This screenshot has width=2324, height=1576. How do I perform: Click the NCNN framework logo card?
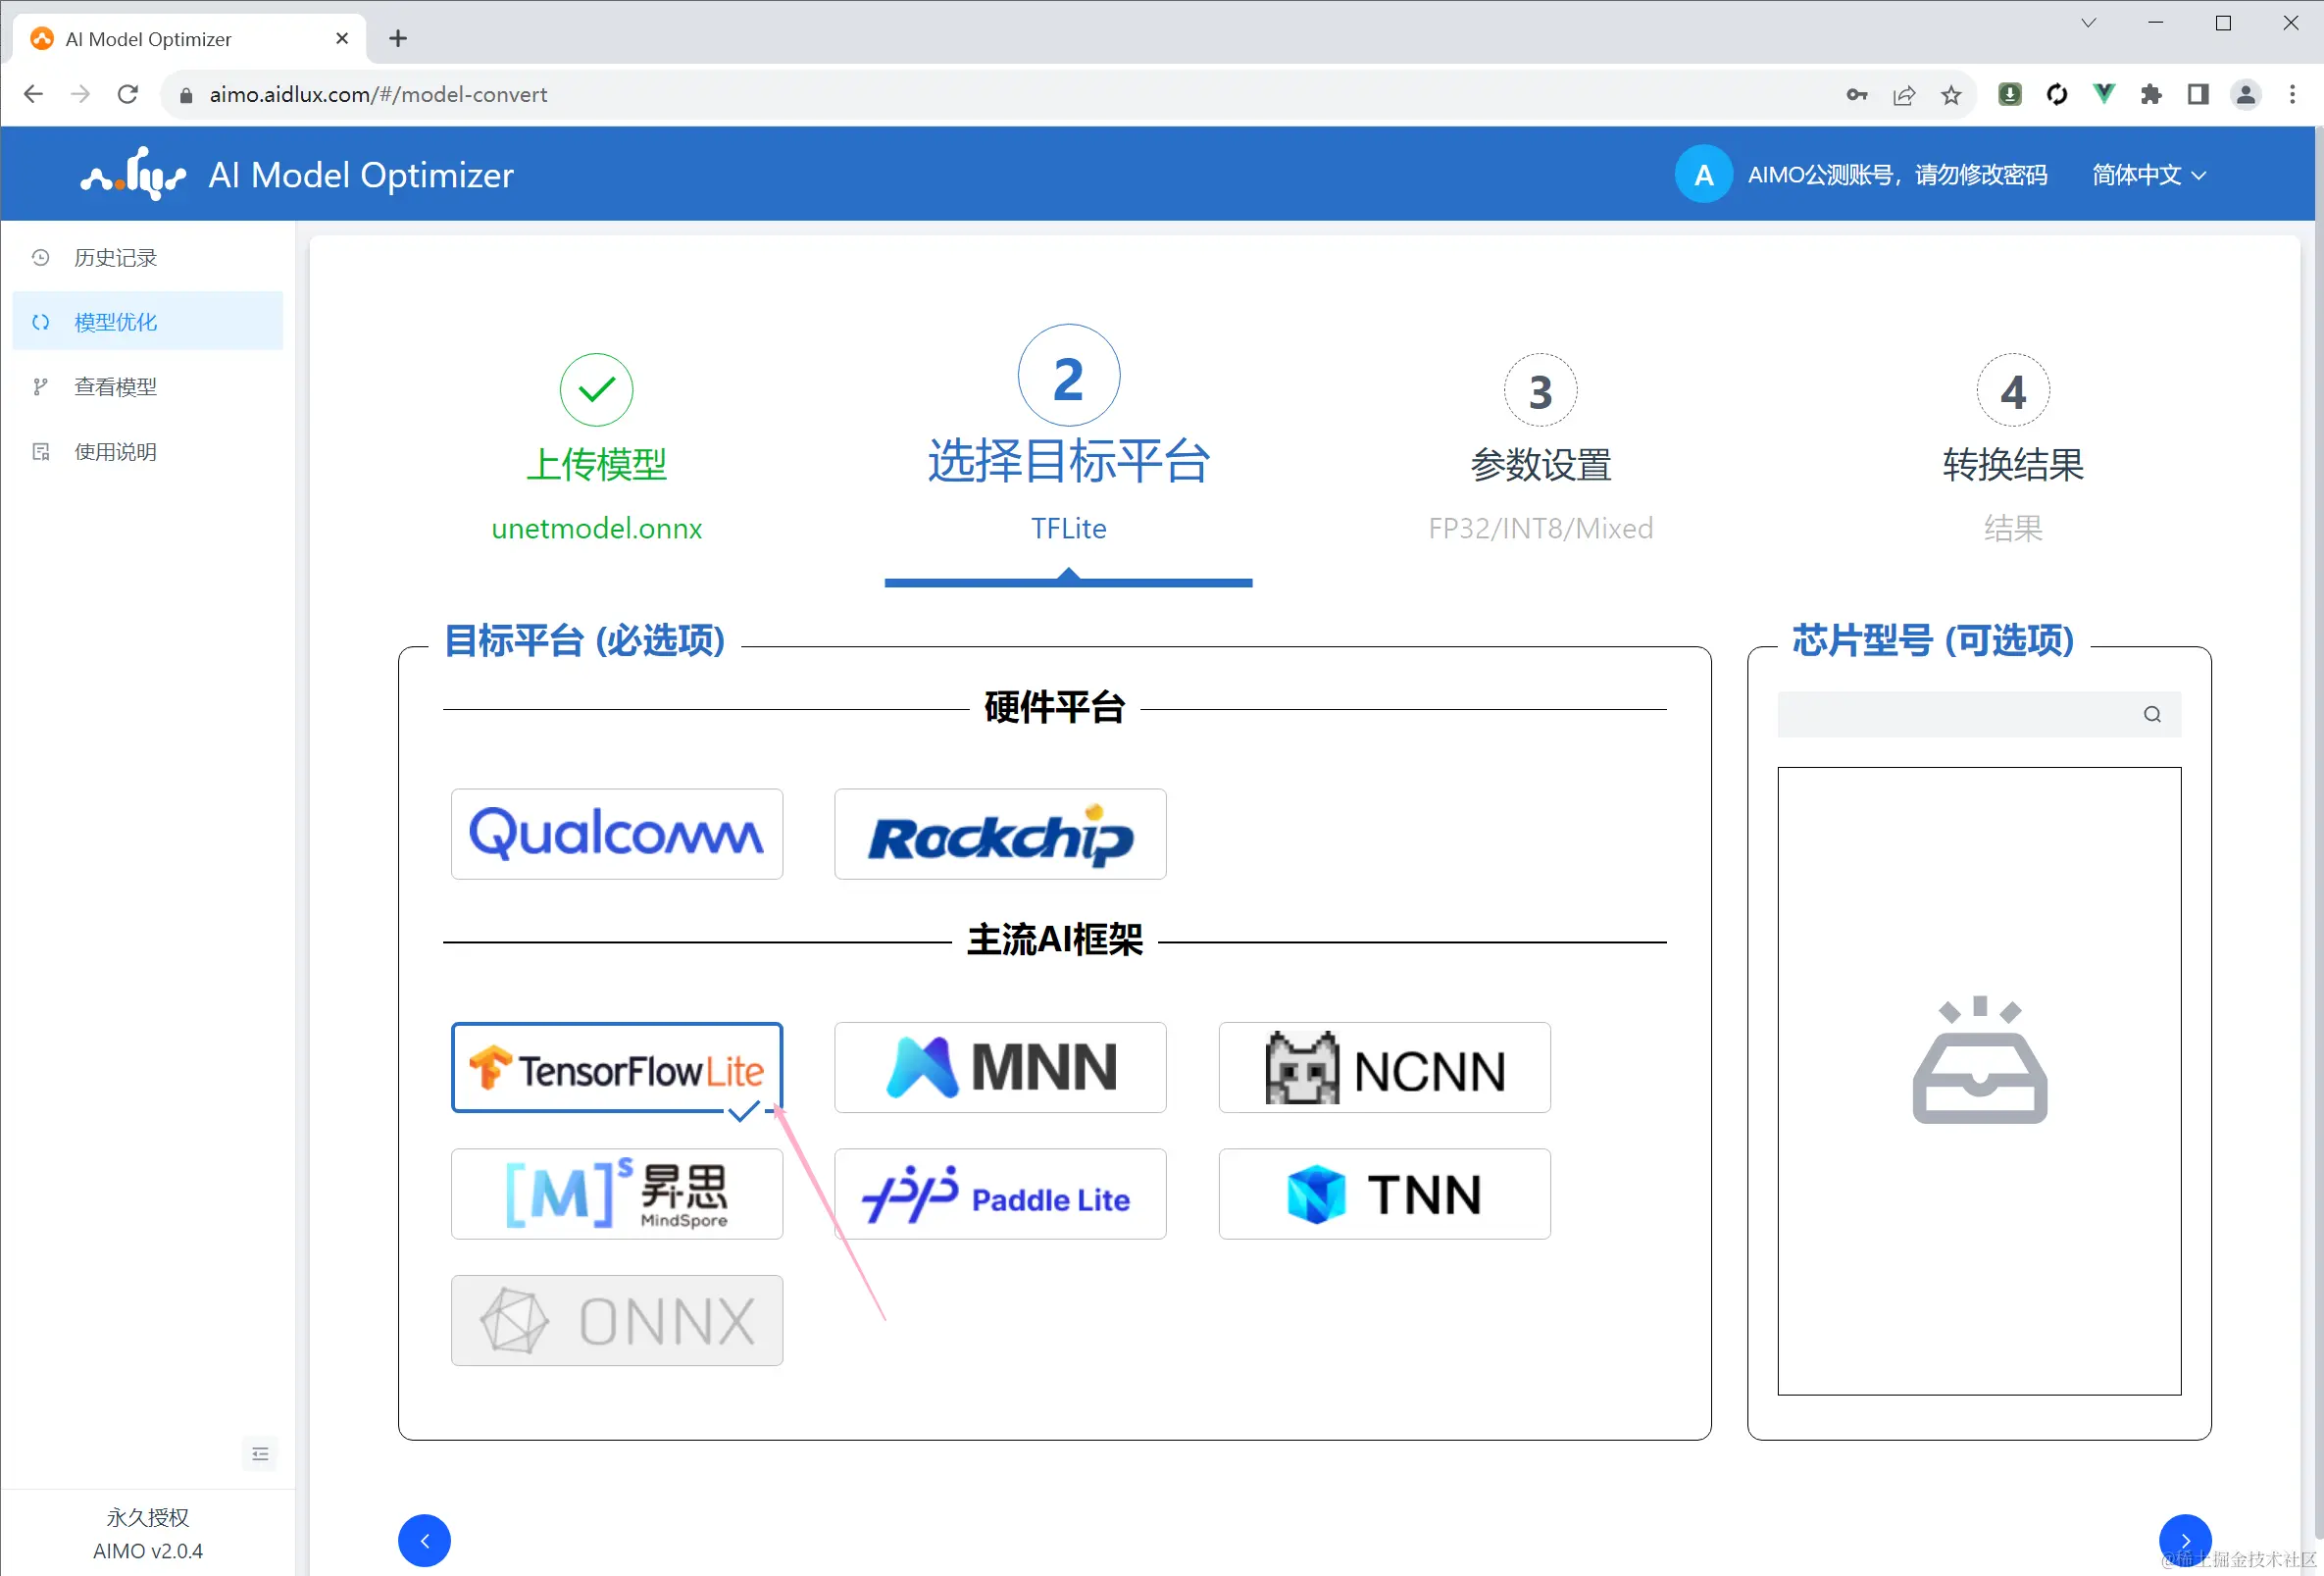click(x=1383, y=1066)
